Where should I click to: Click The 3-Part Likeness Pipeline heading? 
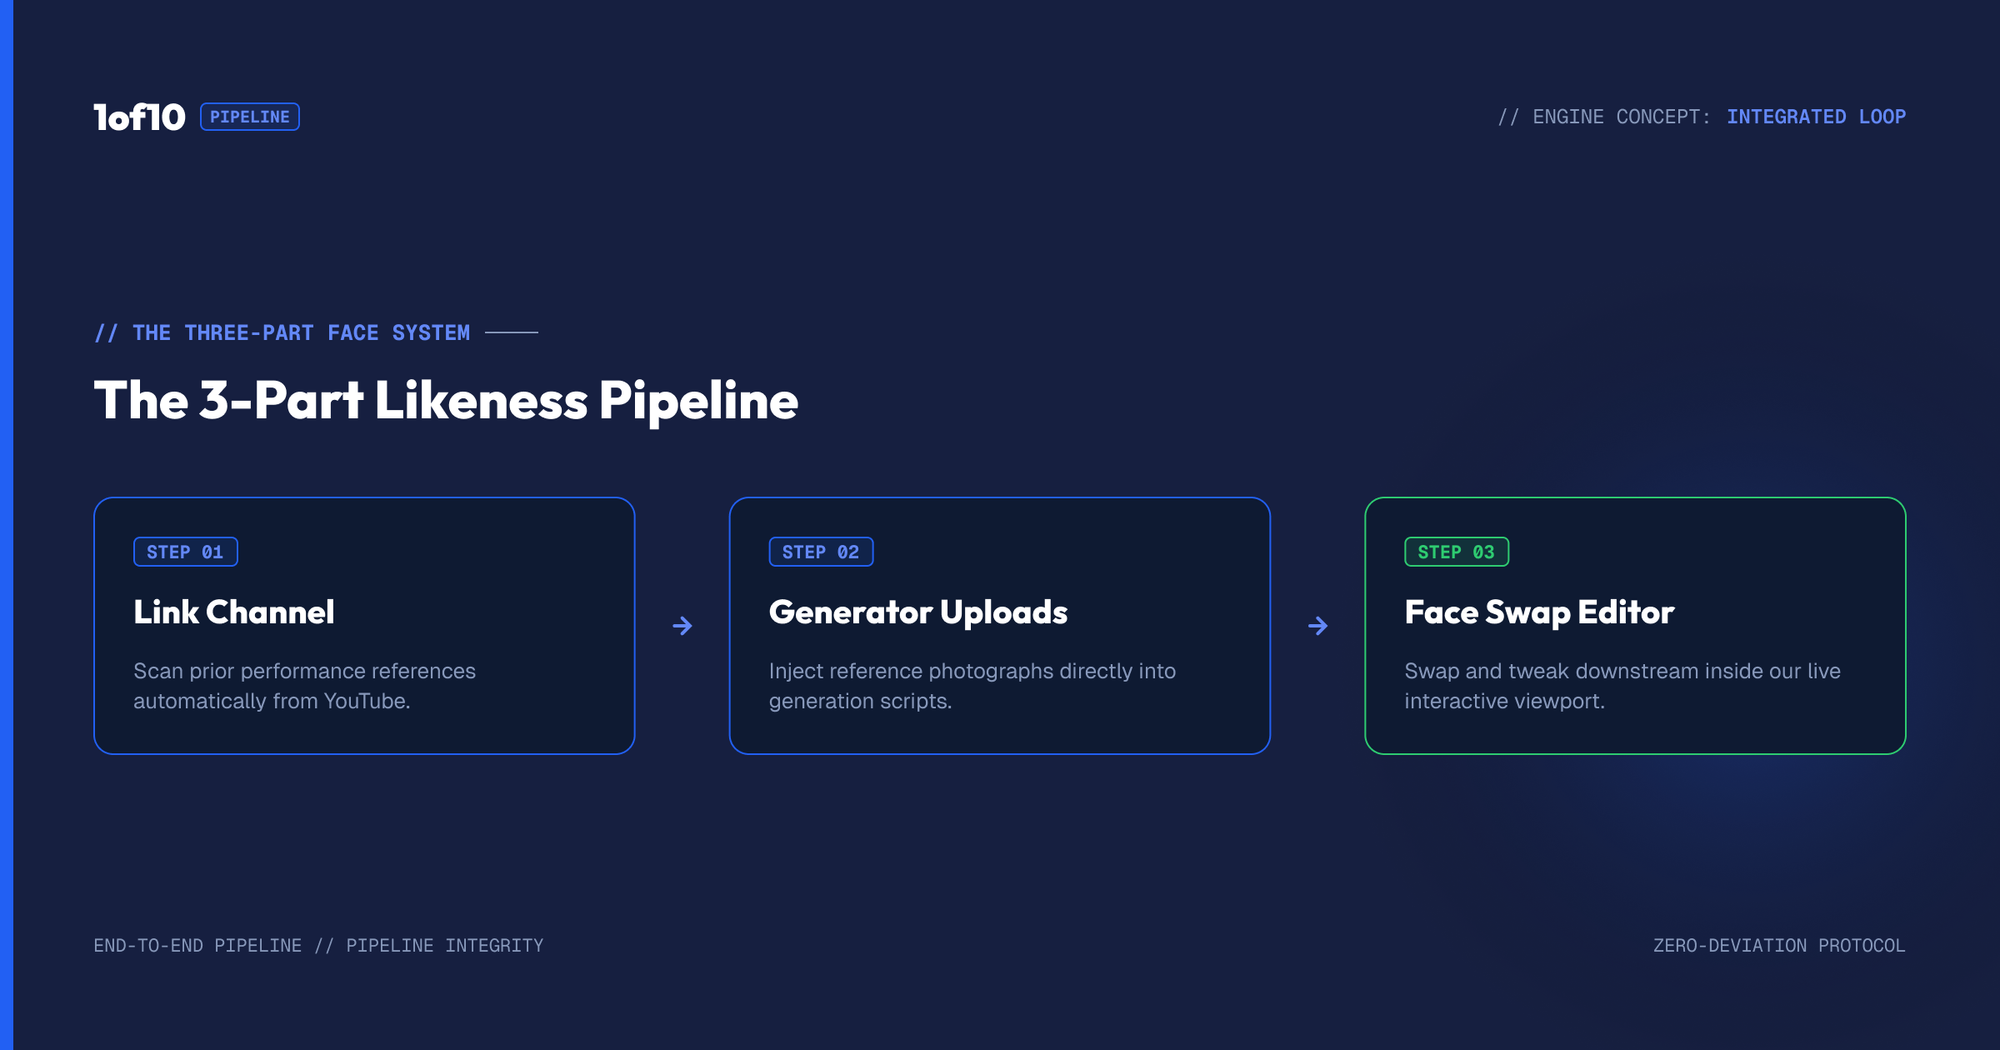(x=446, y=400)
